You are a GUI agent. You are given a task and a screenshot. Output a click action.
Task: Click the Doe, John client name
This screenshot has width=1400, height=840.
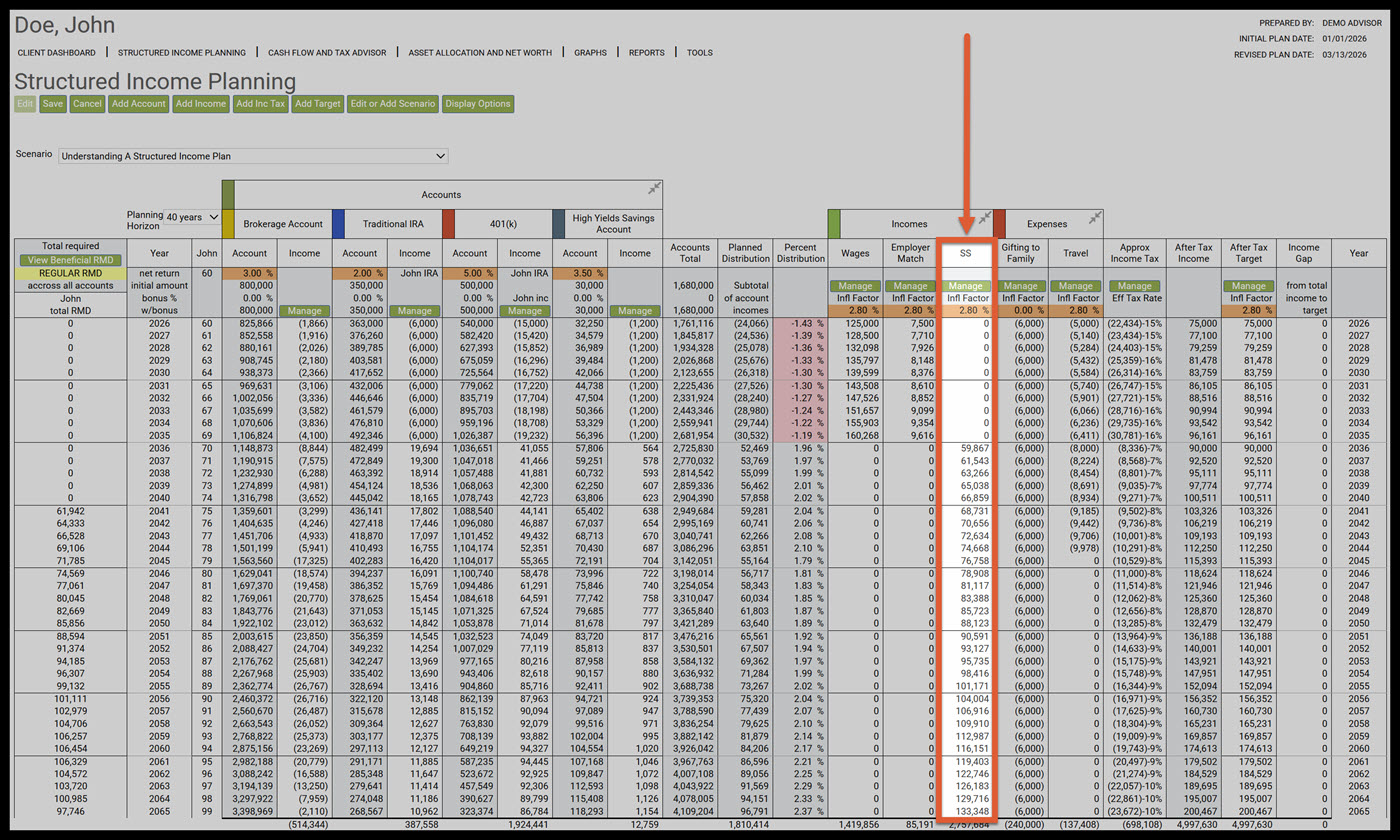[65, 25]
